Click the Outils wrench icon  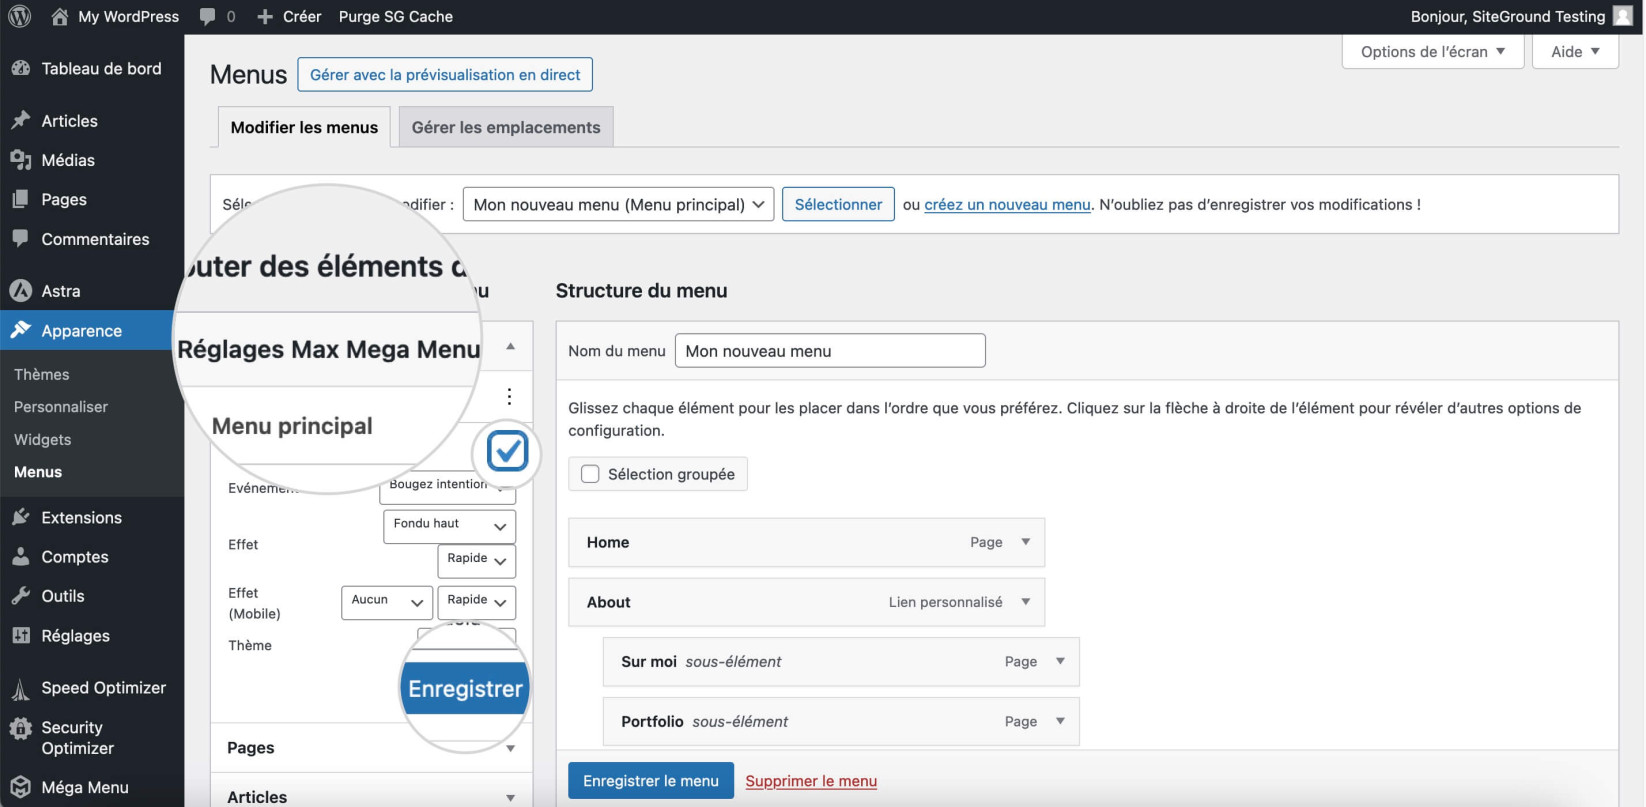click(20, 596)
